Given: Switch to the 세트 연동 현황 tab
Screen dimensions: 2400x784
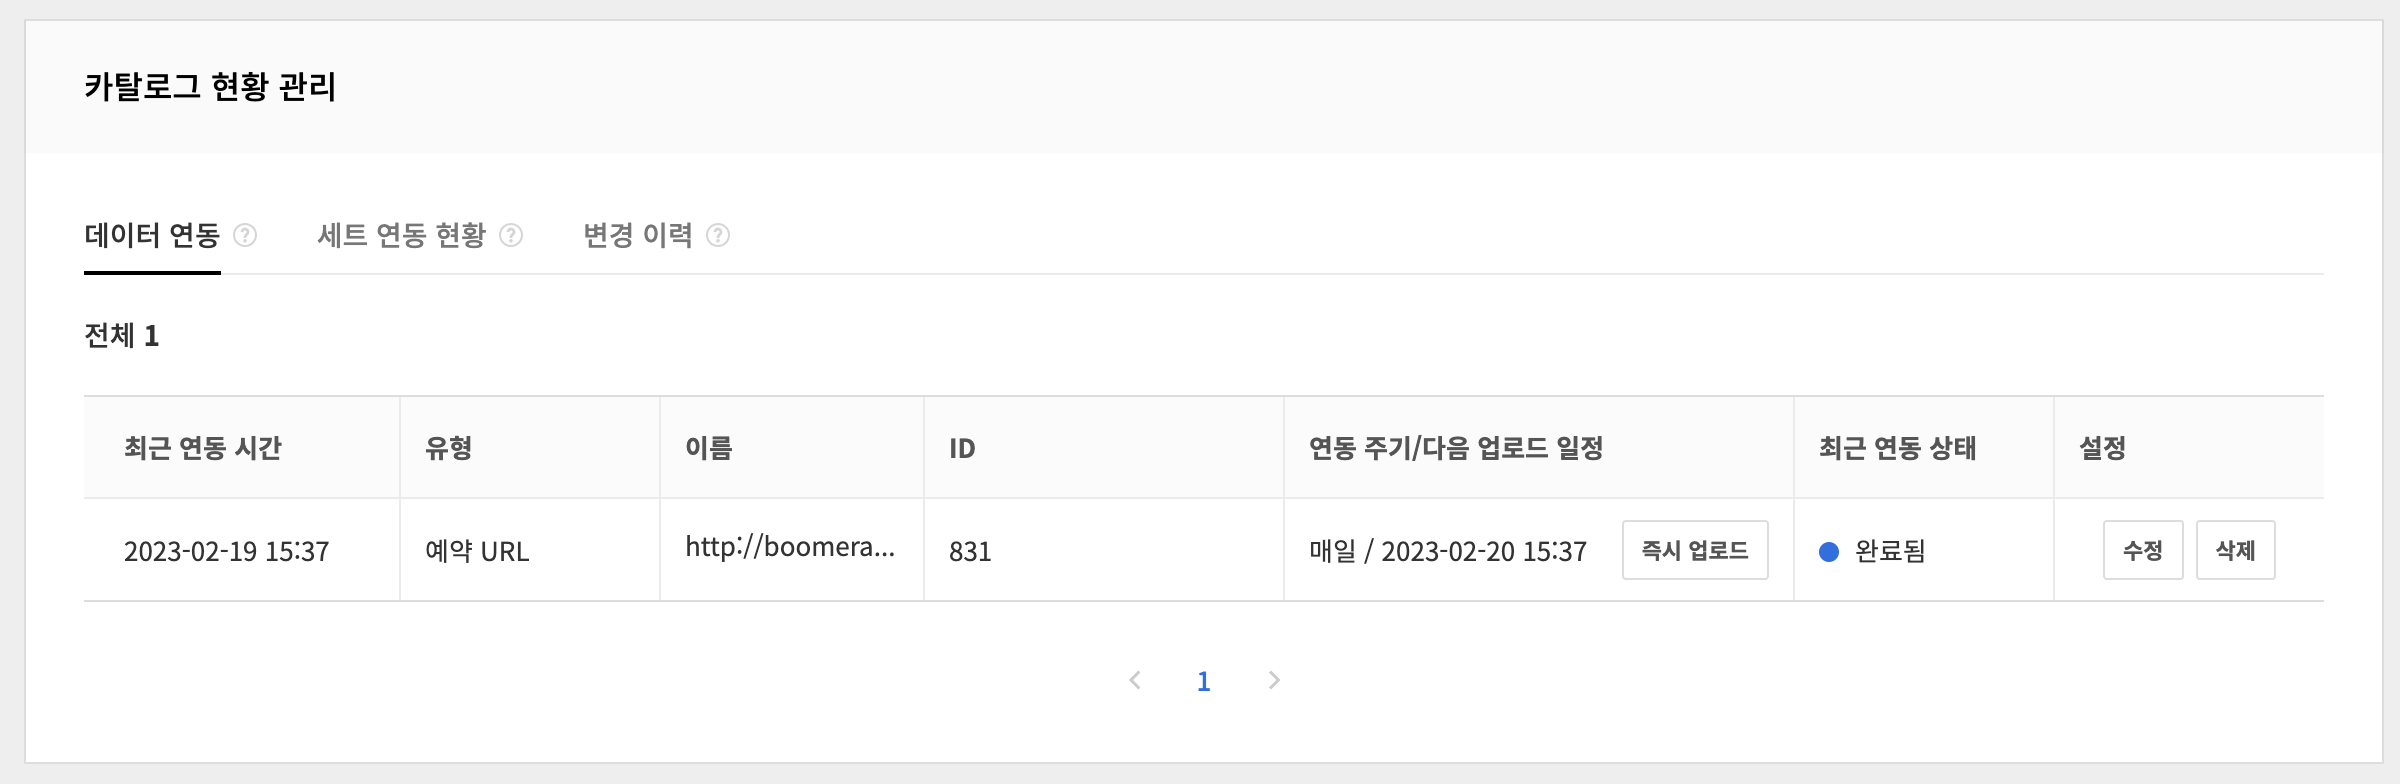Looking at the screenshot, I should point(401,235).
